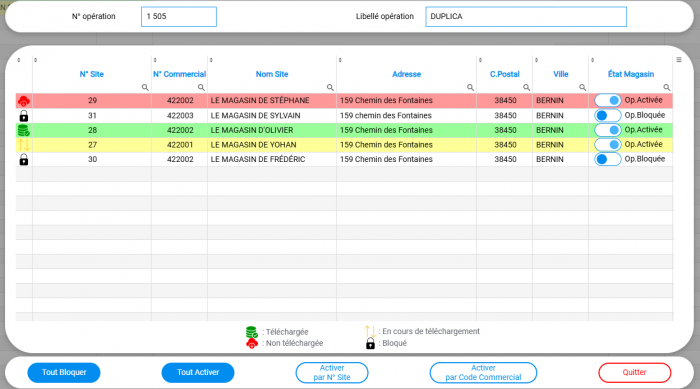Sort by the Ville column header
Image resolution: width=700 pixels, height=389 pixels.
point(561,74)
